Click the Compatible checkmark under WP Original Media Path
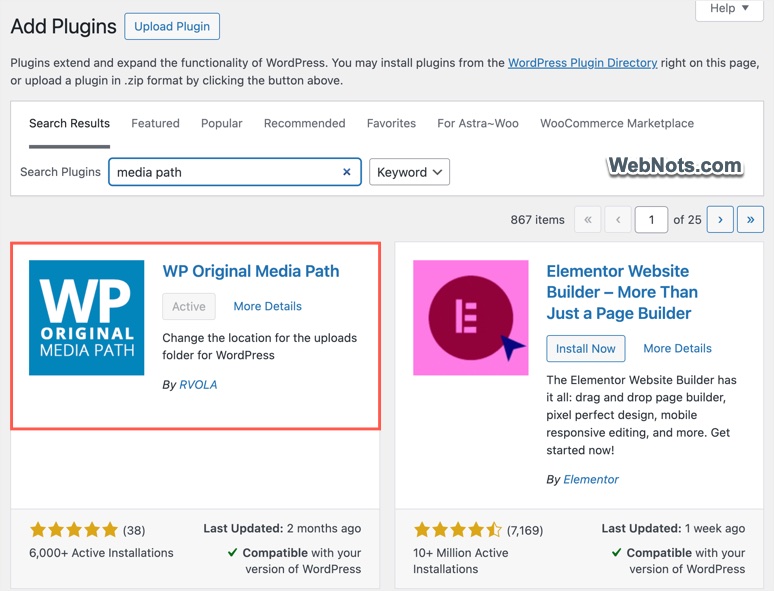The height and width of the screenshot is (591, 774). pos(232,552)
